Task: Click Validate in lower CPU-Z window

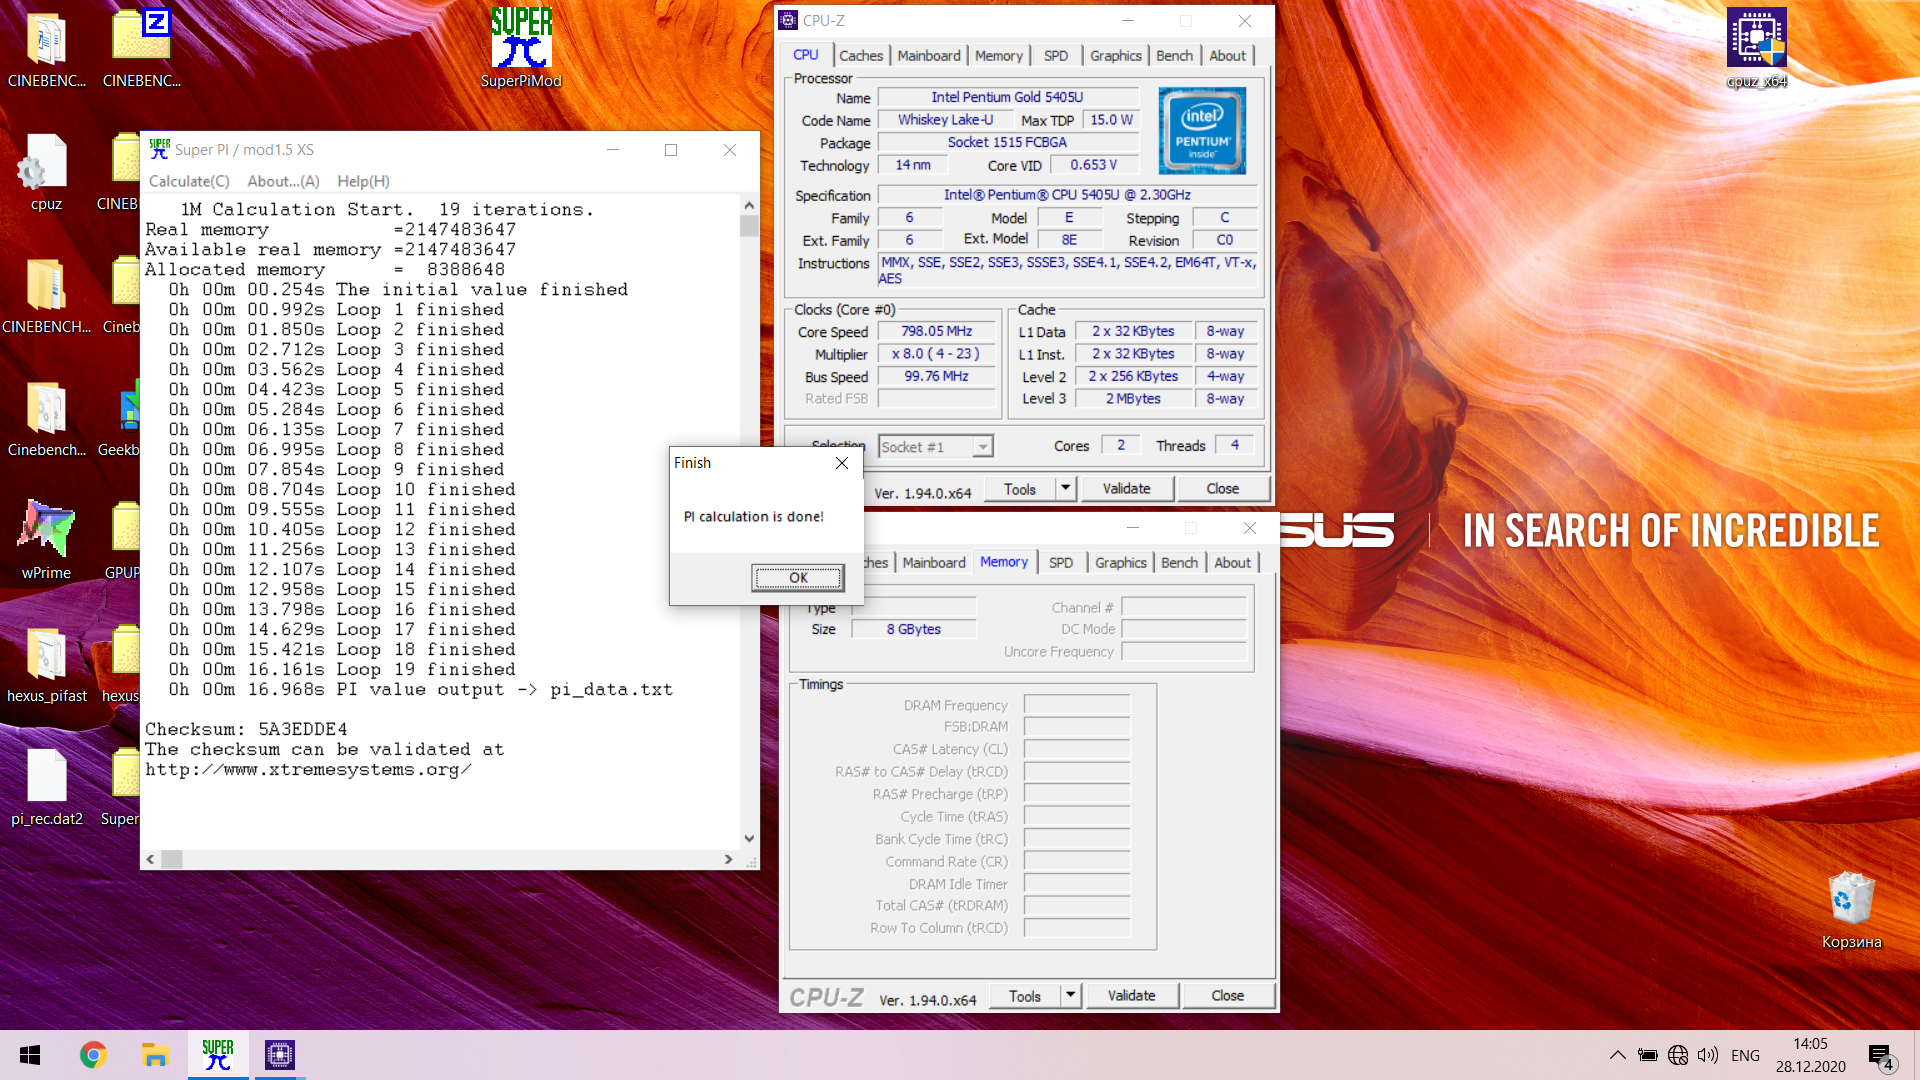Action: pyautogui.click(x=1131, y=996)
